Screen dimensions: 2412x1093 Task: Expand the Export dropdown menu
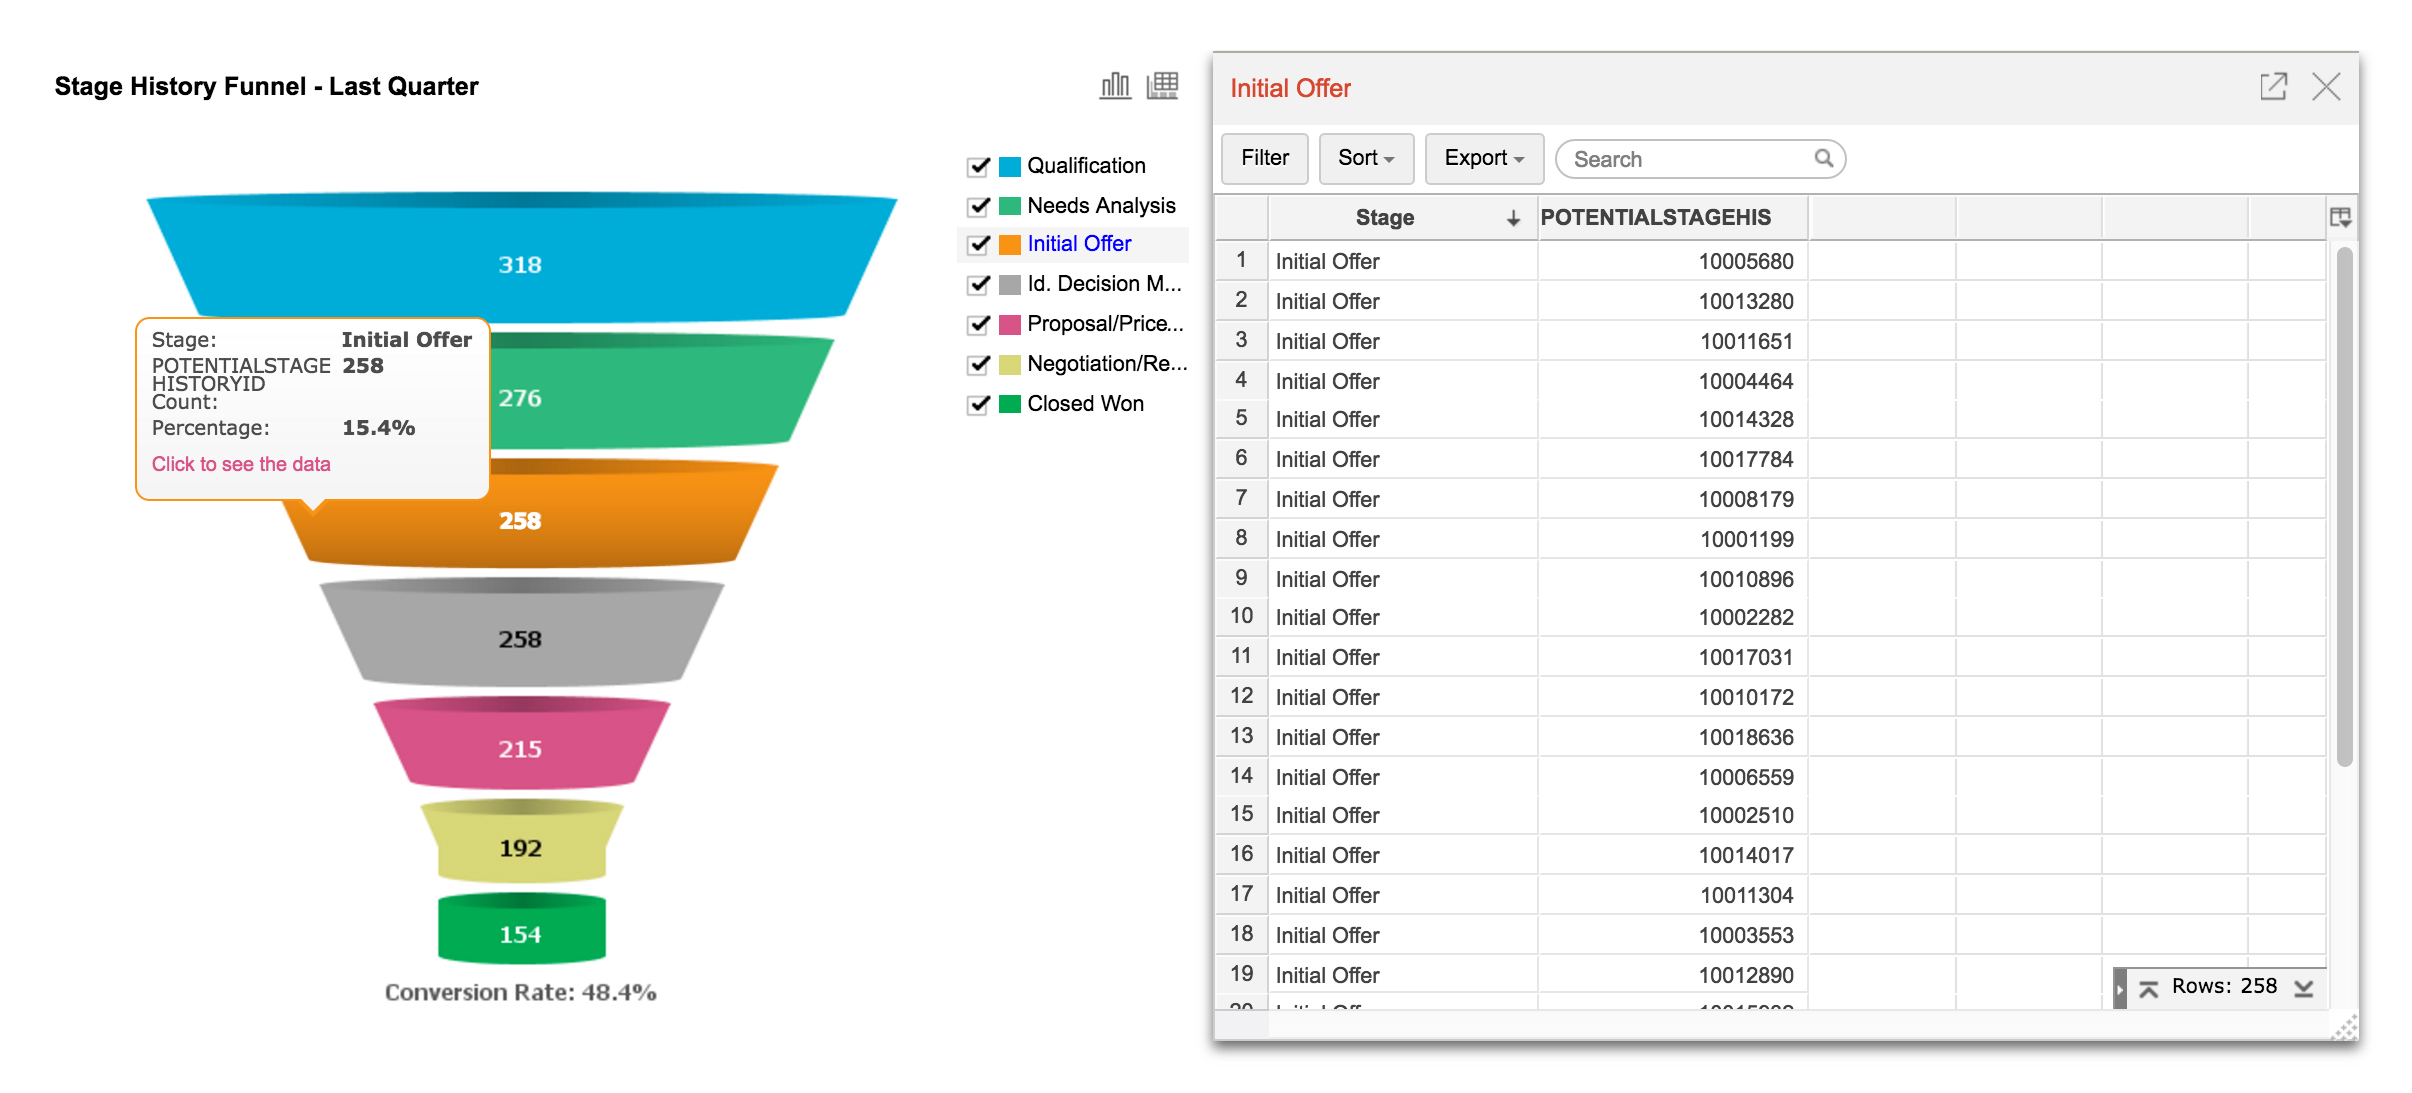click(x=1483, y=158)
